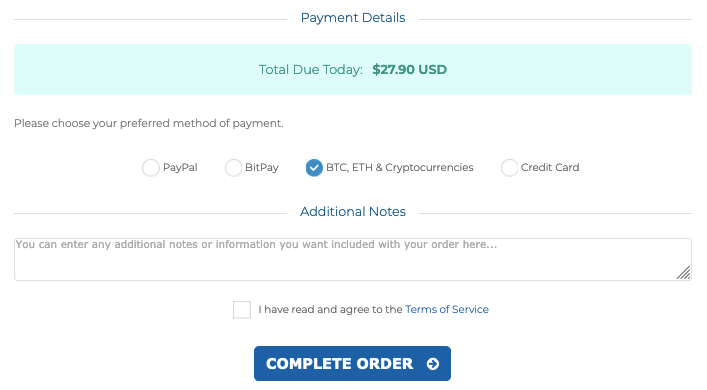The height and width of the screenshot is (390, 707).
Task: Click the Additional Notes section heading
Action: pyautogui.click(x=353, y=211)
